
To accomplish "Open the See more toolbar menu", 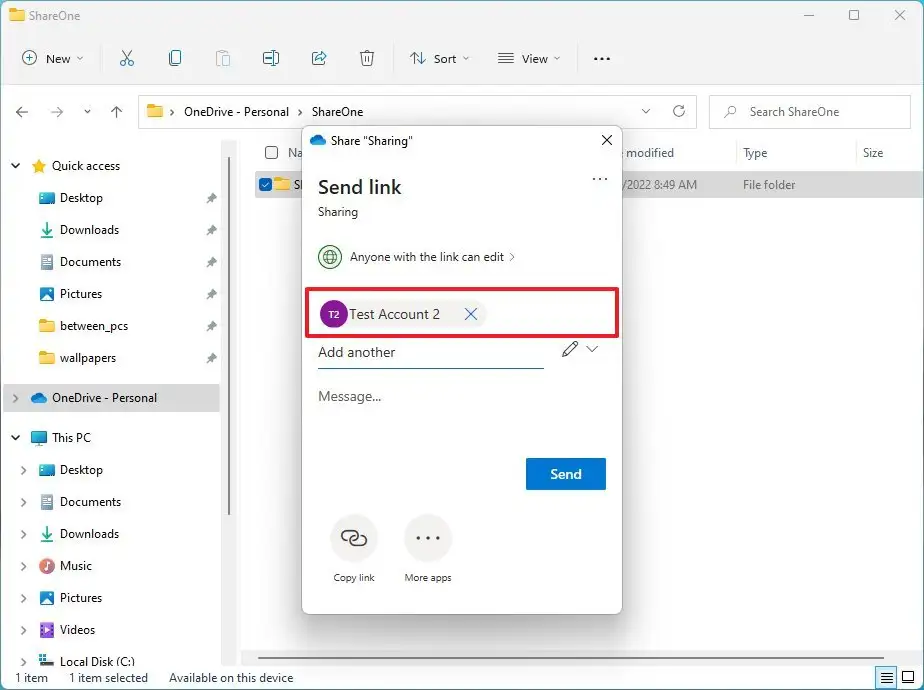I will point(602,58).
